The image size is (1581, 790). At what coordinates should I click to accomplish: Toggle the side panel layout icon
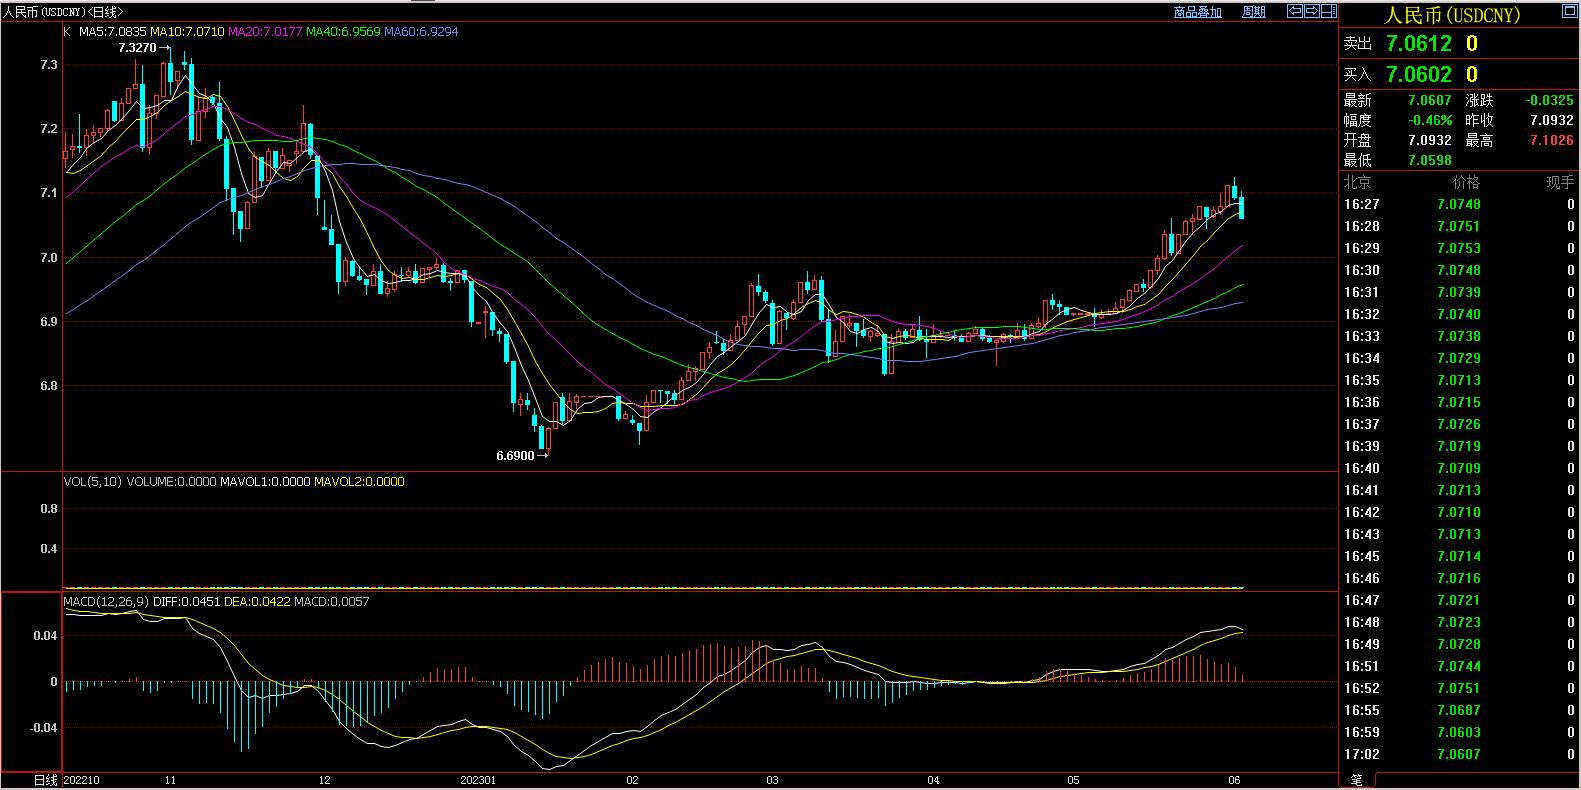point(1328,12)
